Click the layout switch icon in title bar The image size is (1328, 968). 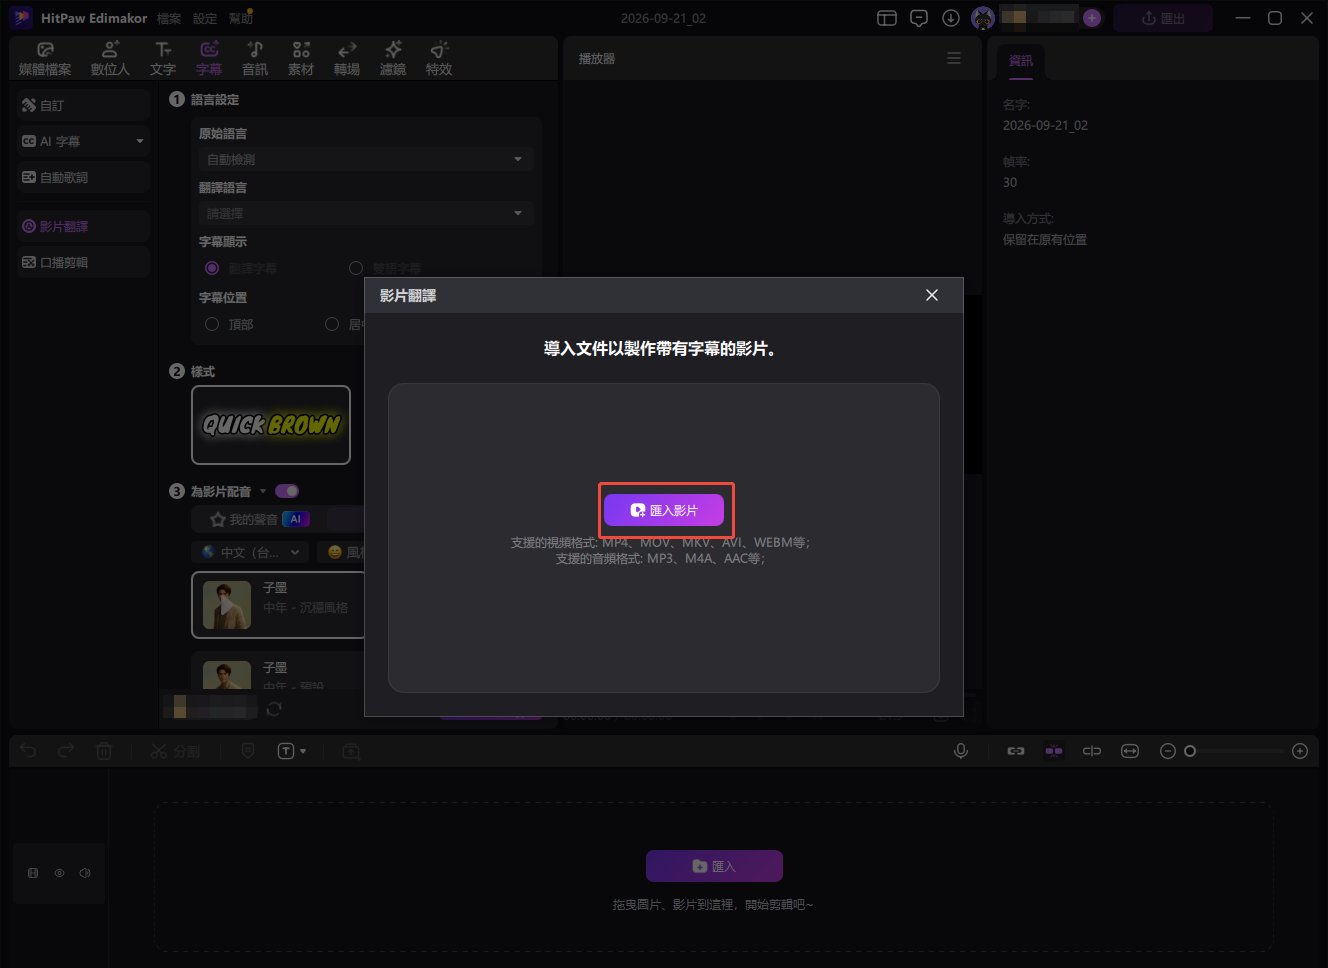[887, 18]
